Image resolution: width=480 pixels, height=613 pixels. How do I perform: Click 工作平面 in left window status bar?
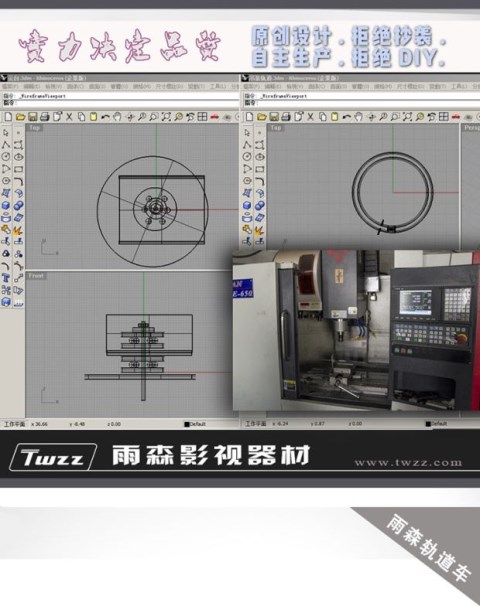(x=14, y=424)
